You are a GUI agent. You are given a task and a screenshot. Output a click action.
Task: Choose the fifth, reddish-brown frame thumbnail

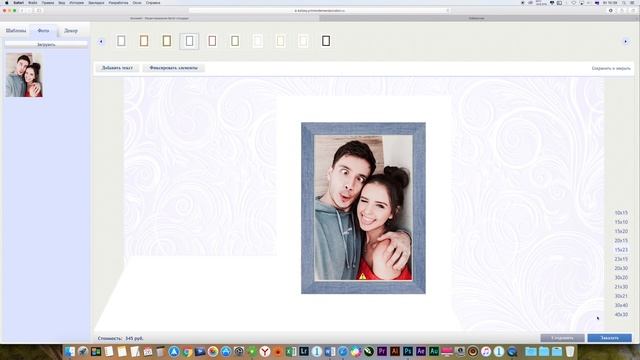tap(212, 41)
